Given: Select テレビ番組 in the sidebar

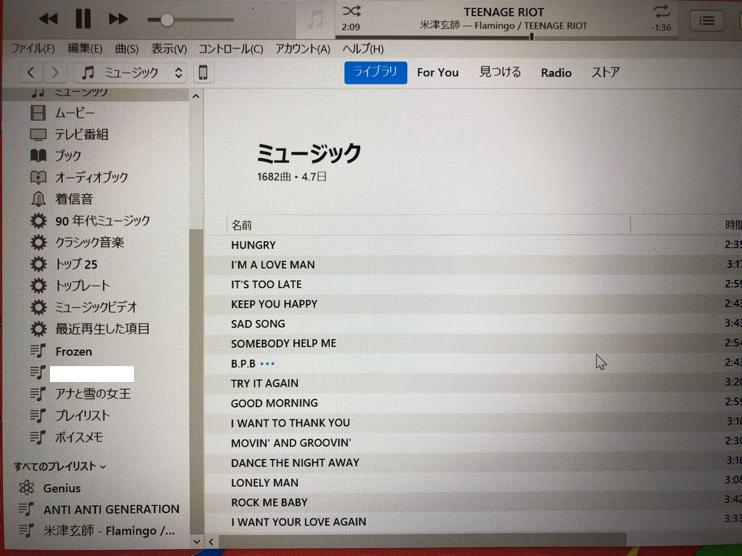Looking at the screenshot, I should (81, 134).
